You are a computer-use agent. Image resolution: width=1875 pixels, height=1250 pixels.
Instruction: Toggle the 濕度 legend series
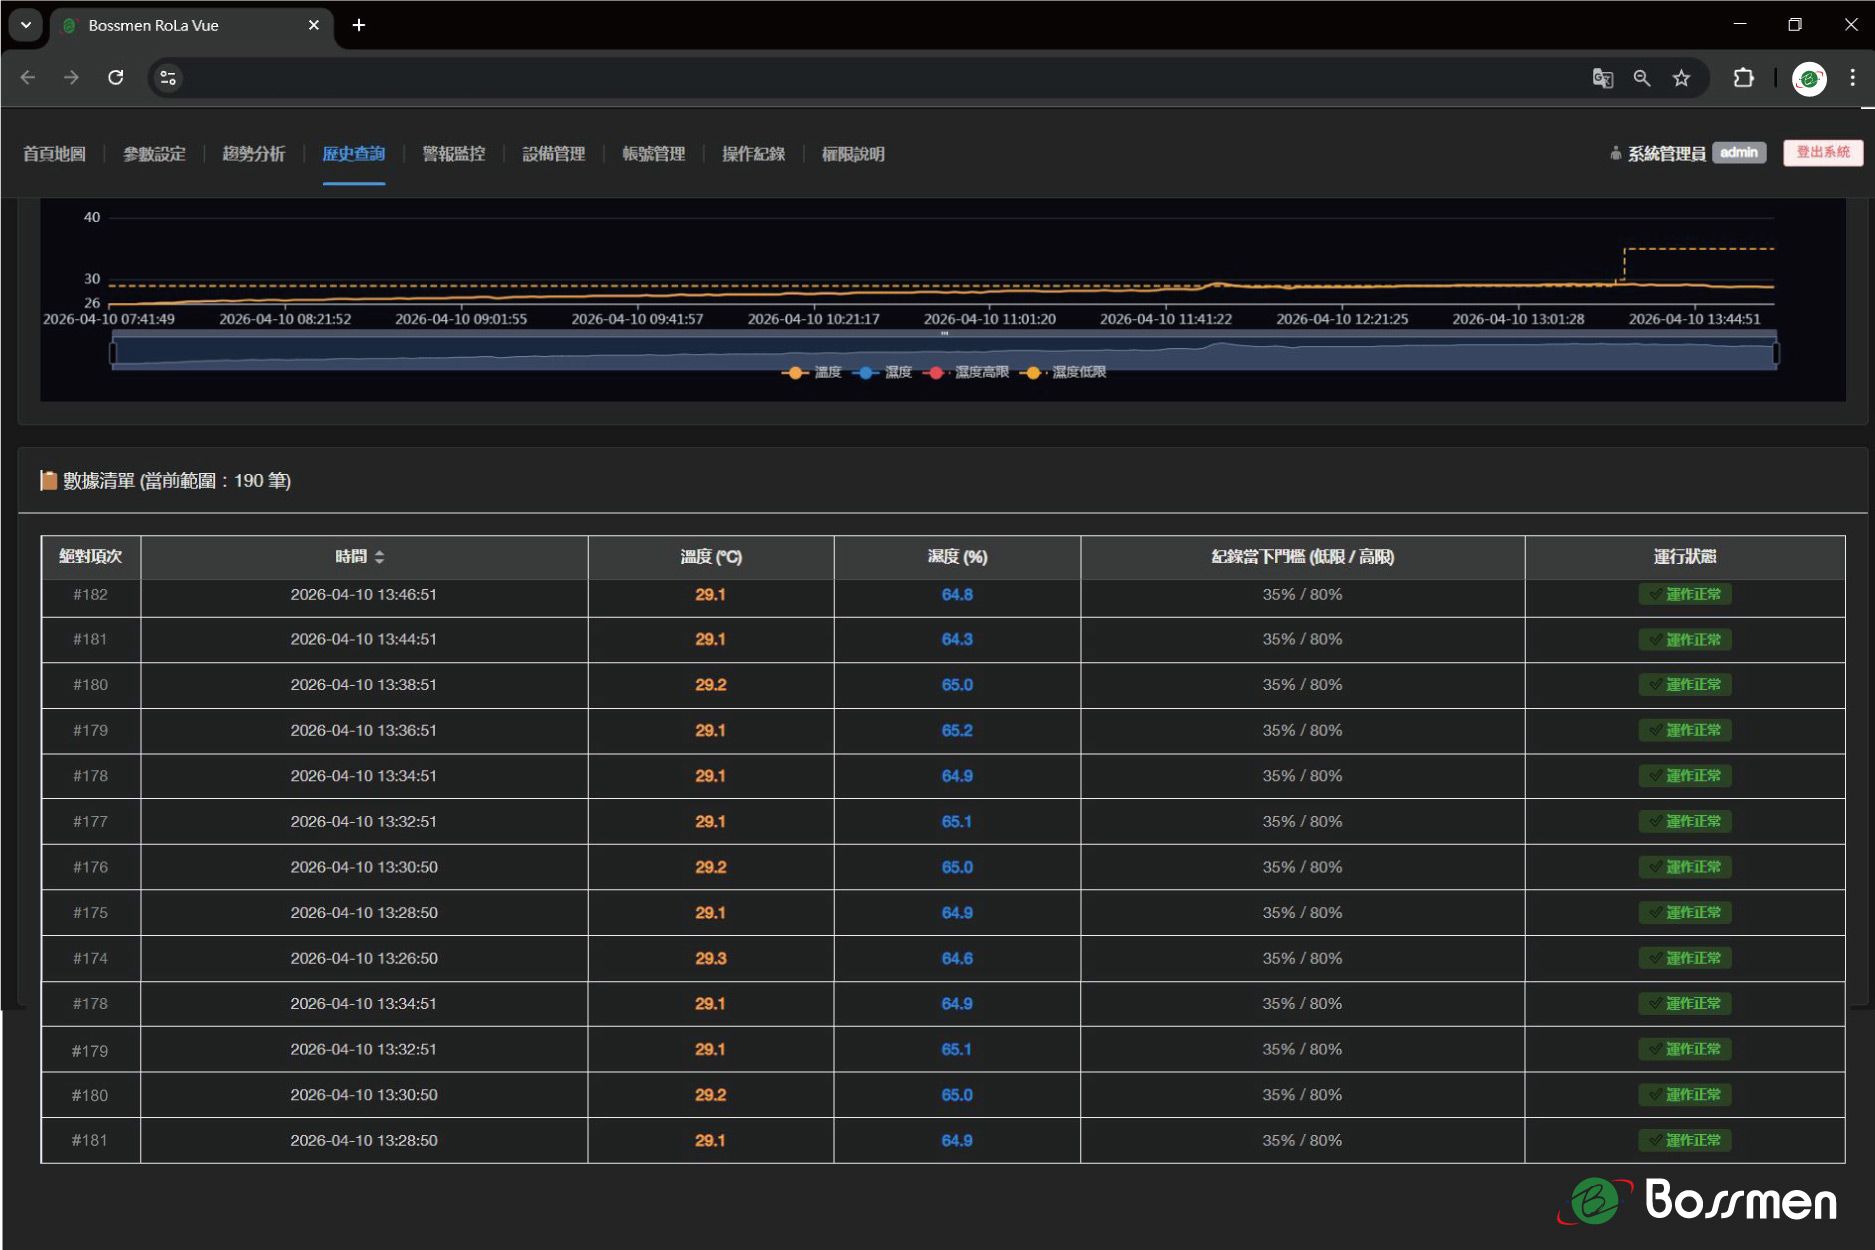coord(884,372)
